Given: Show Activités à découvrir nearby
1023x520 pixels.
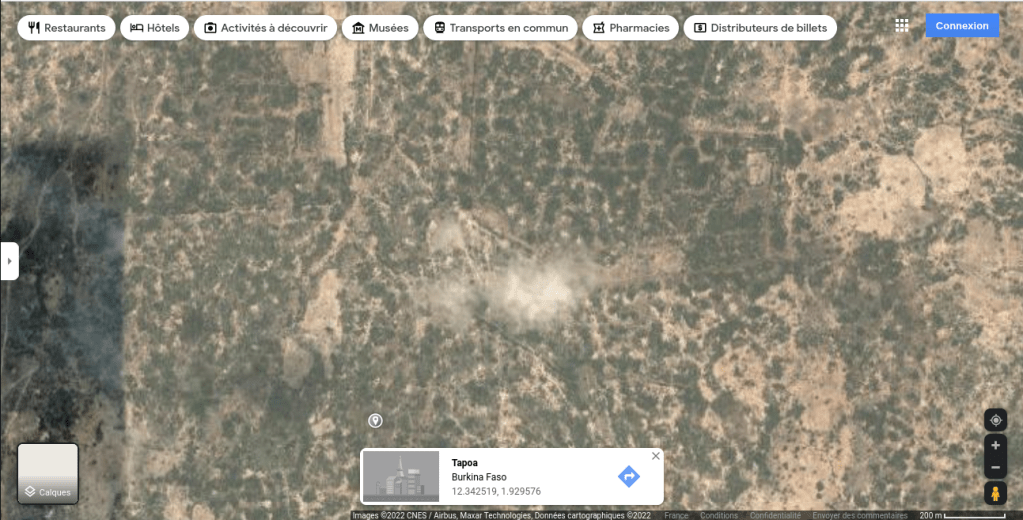Looking at the screenshot, I should [x=265, y=28].
